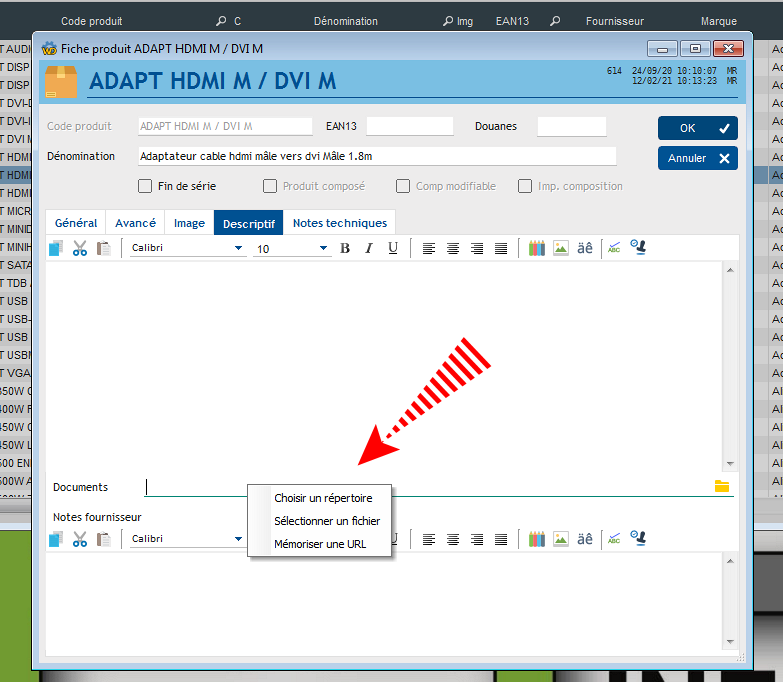Click the Annuler button

pyautogui.click(x=697, y=158)
